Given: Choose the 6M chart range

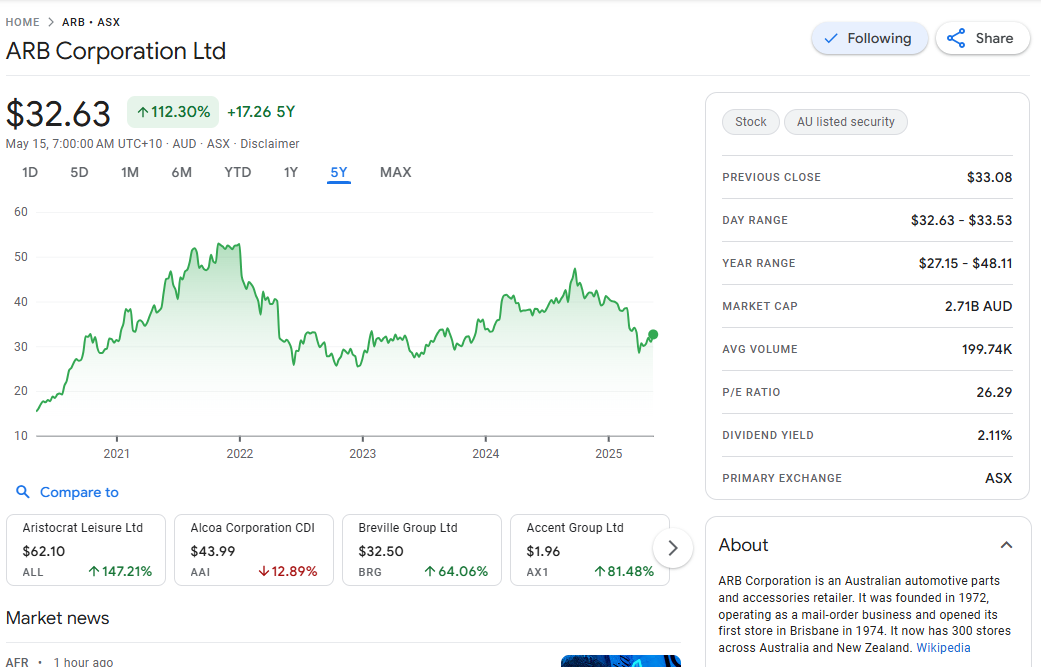Looking at the screenshot, I should (x=181, y=172).
